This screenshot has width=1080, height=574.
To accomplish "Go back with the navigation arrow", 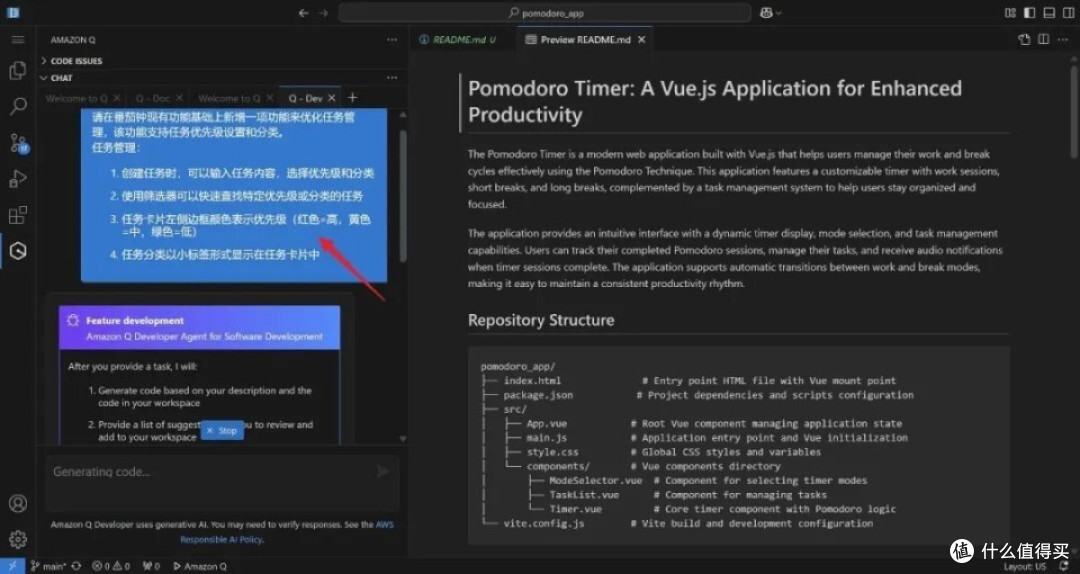I will coord(304,13).
